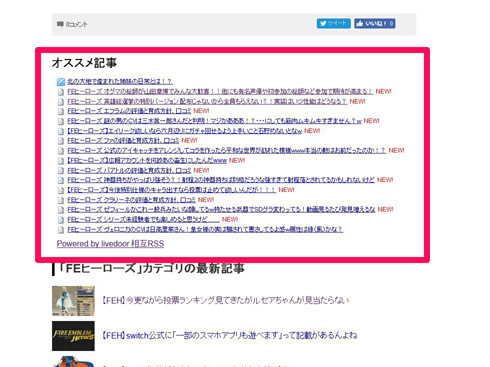Click the page icon beside the 今後特別仕様 article

(x=61, y=191)
